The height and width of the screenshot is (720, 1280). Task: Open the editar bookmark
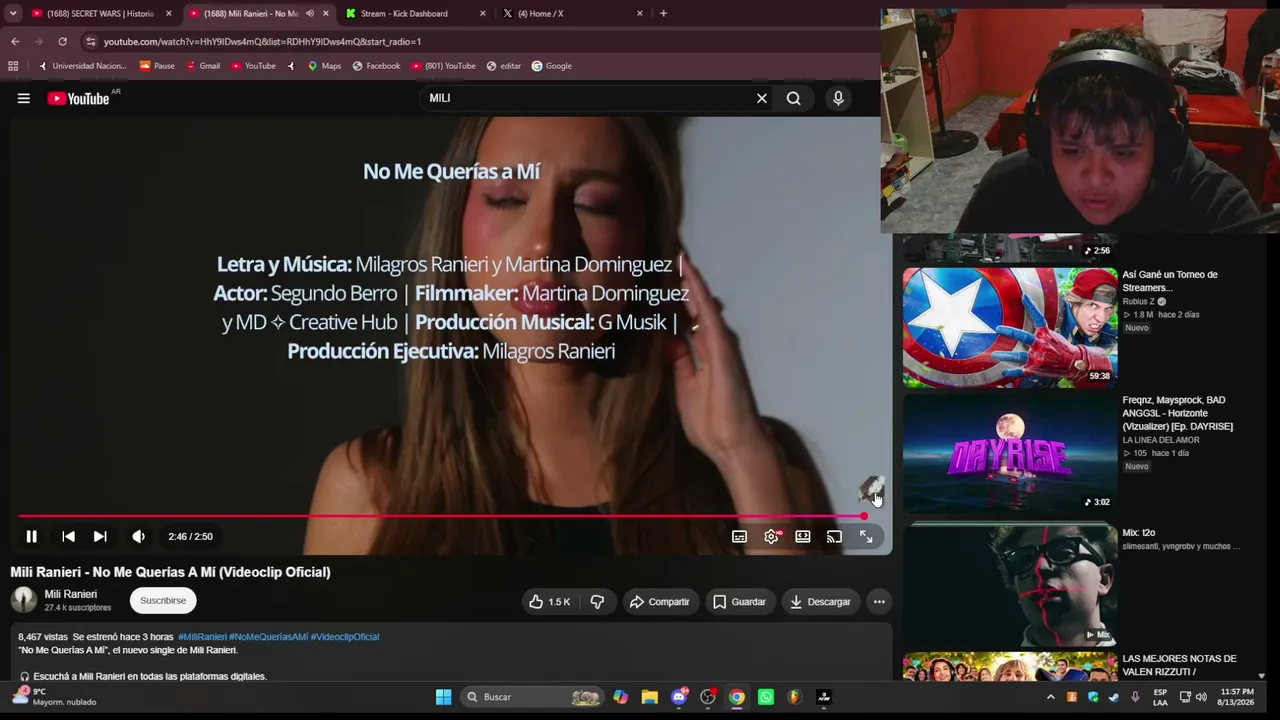click(x=504, y=66)
